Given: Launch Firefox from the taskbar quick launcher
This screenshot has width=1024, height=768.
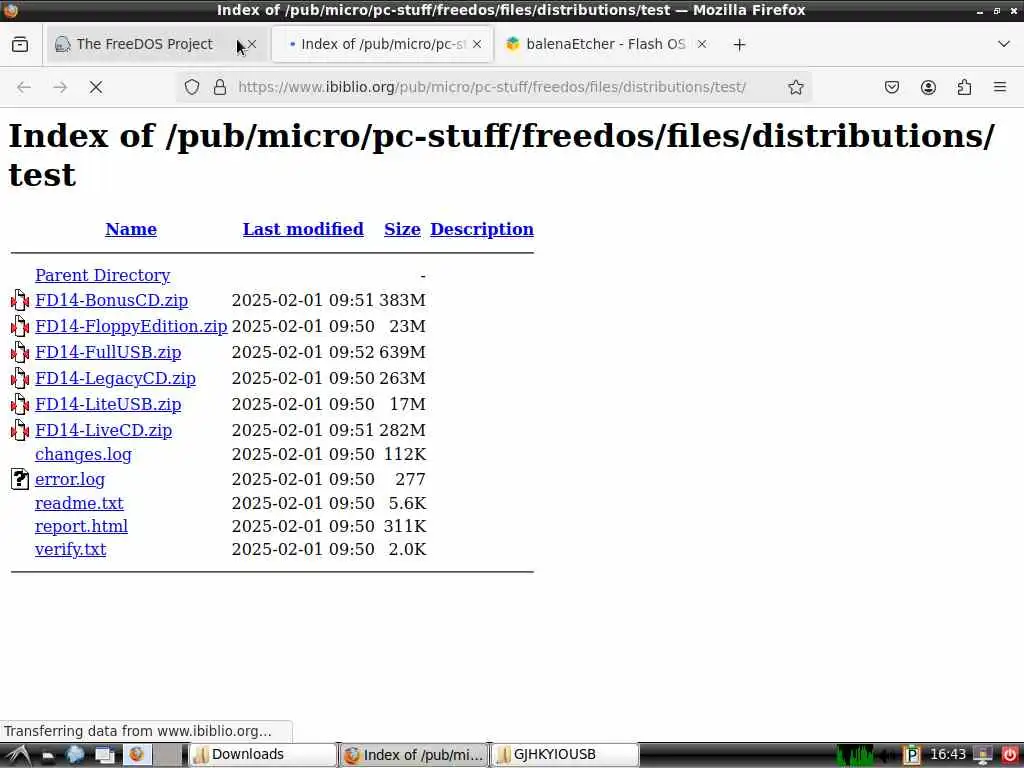Looking at the screenshot, I should coord(136,755).
